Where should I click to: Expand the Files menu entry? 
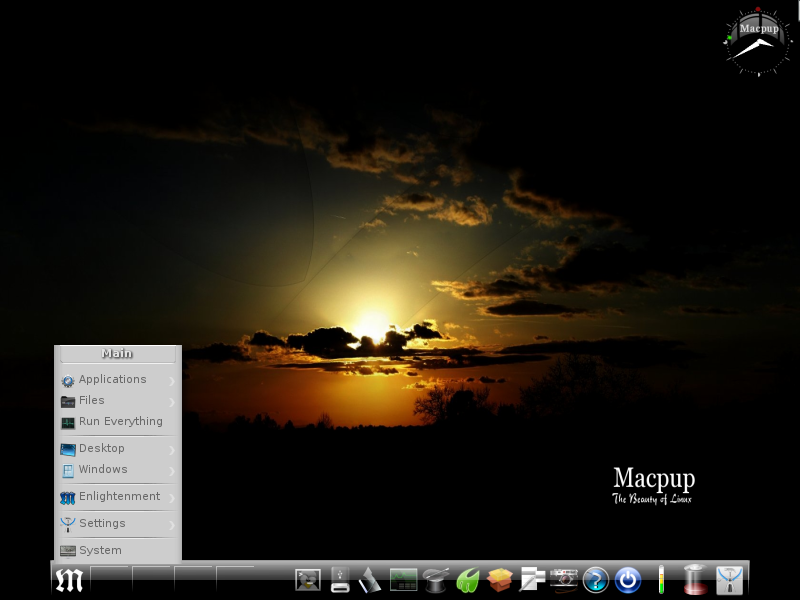click(x=118, y=401)
